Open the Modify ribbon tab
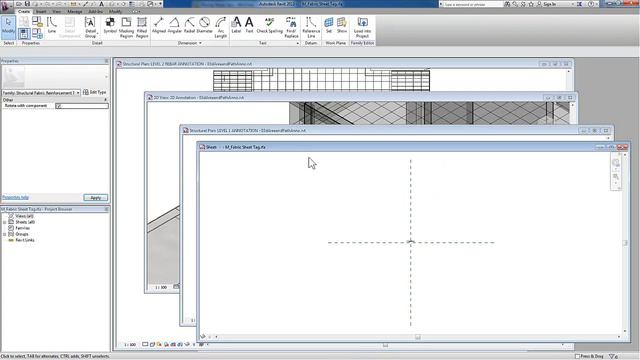The height and width of the screenshot is (360, 640). tap(115, 11)
